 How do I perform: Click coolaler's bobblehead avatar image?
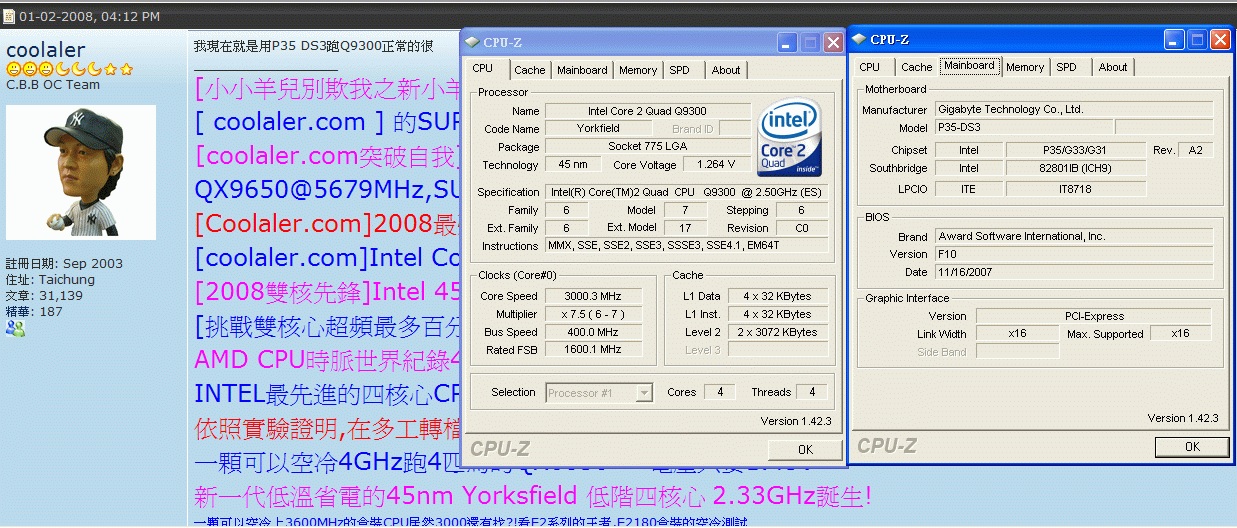(x=81, y=172)
